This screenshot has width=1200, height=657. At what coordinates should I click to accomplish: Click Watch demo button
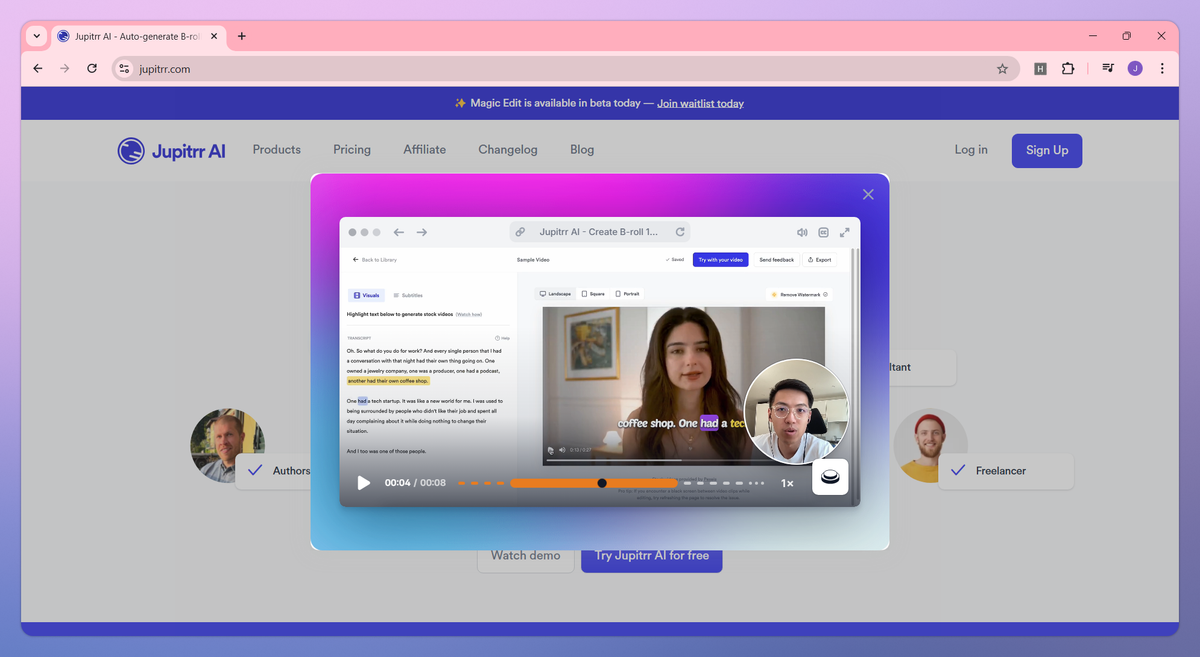[x=526, y=556]
